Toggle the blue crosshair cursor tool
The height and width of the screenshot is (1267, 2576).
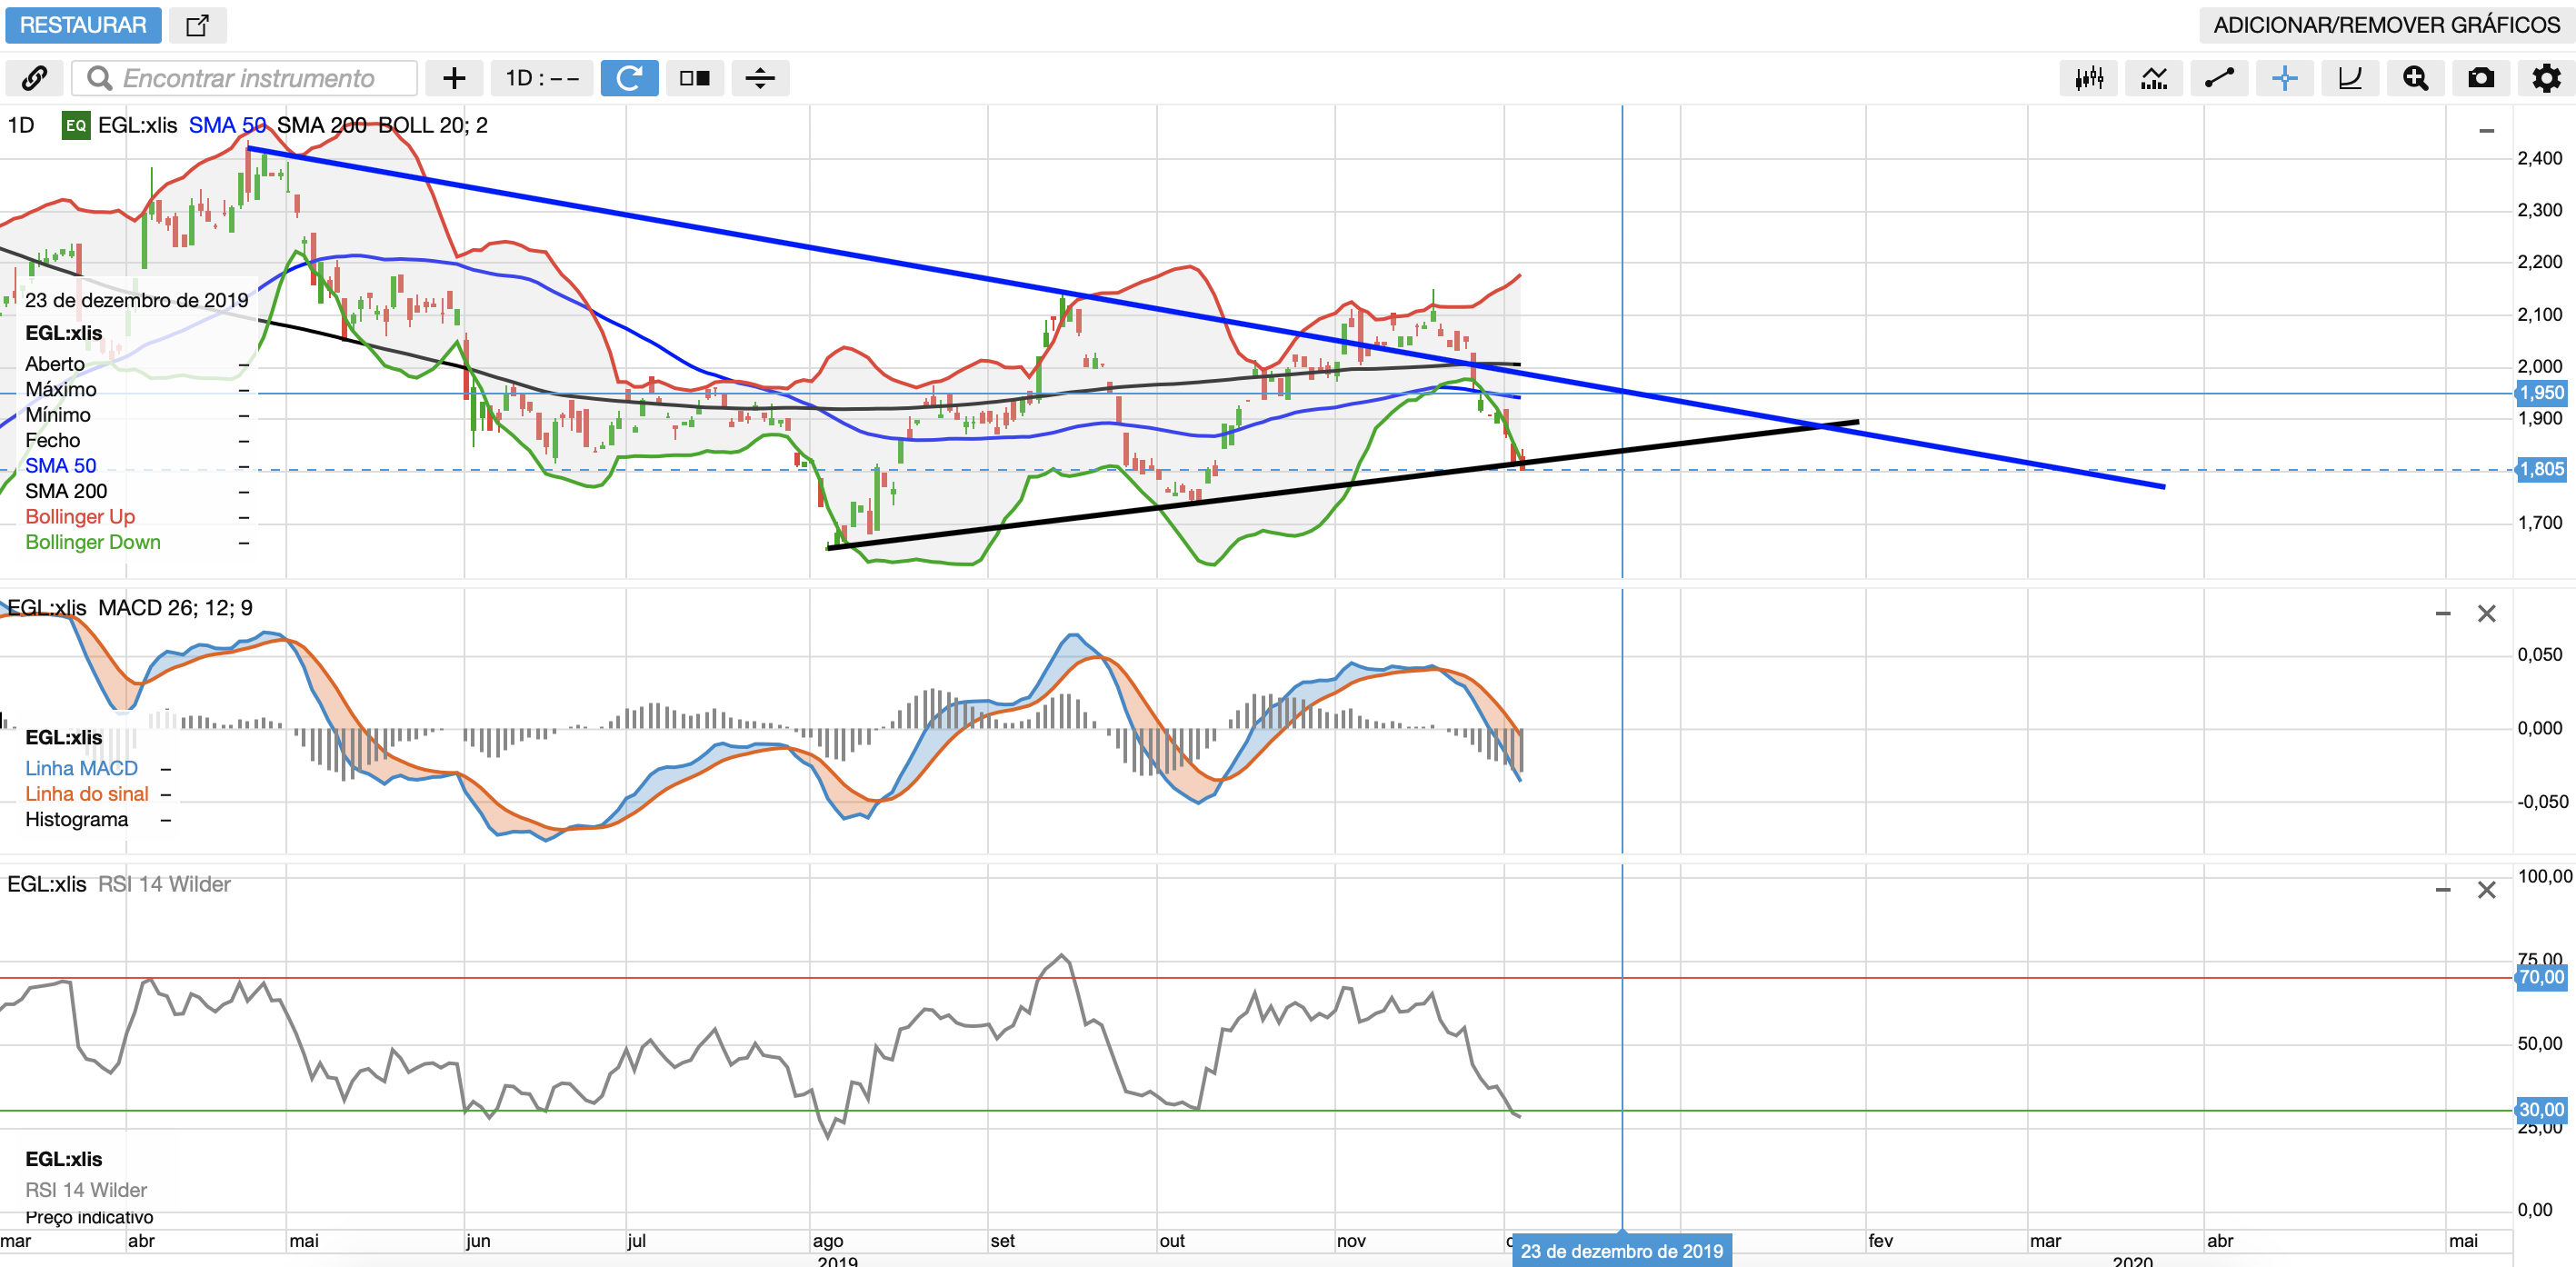pyautogui.click(x=2285, y=78)
